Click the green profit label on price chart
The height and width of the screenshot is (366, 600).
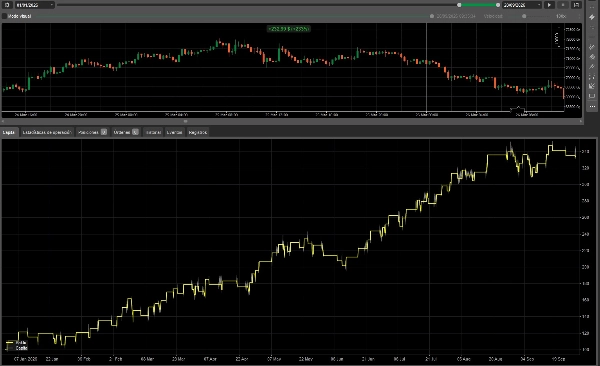(289, 29)
